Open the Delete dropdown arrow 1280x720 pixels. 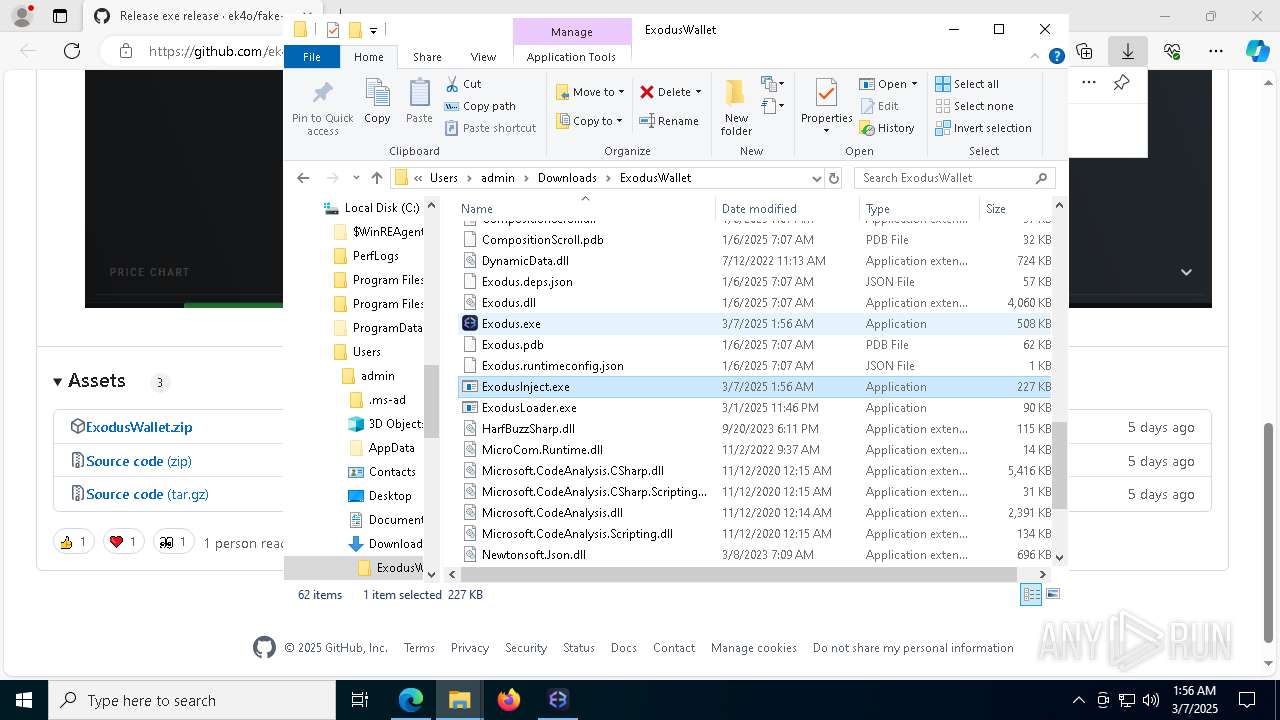(x=698, y=92)
